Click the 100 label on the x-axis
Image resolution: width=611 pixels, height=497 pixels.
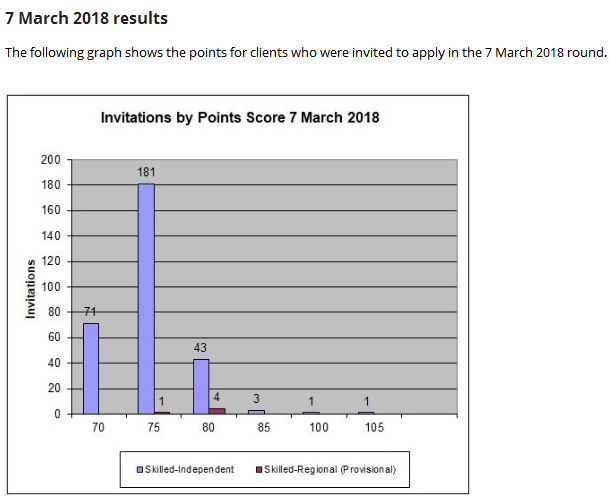[x=318, y=427]
